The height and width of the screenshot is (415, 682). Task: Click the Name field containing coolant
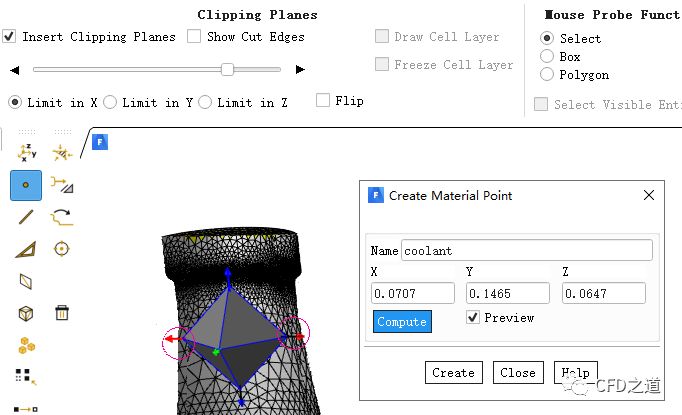coord(527,250)
